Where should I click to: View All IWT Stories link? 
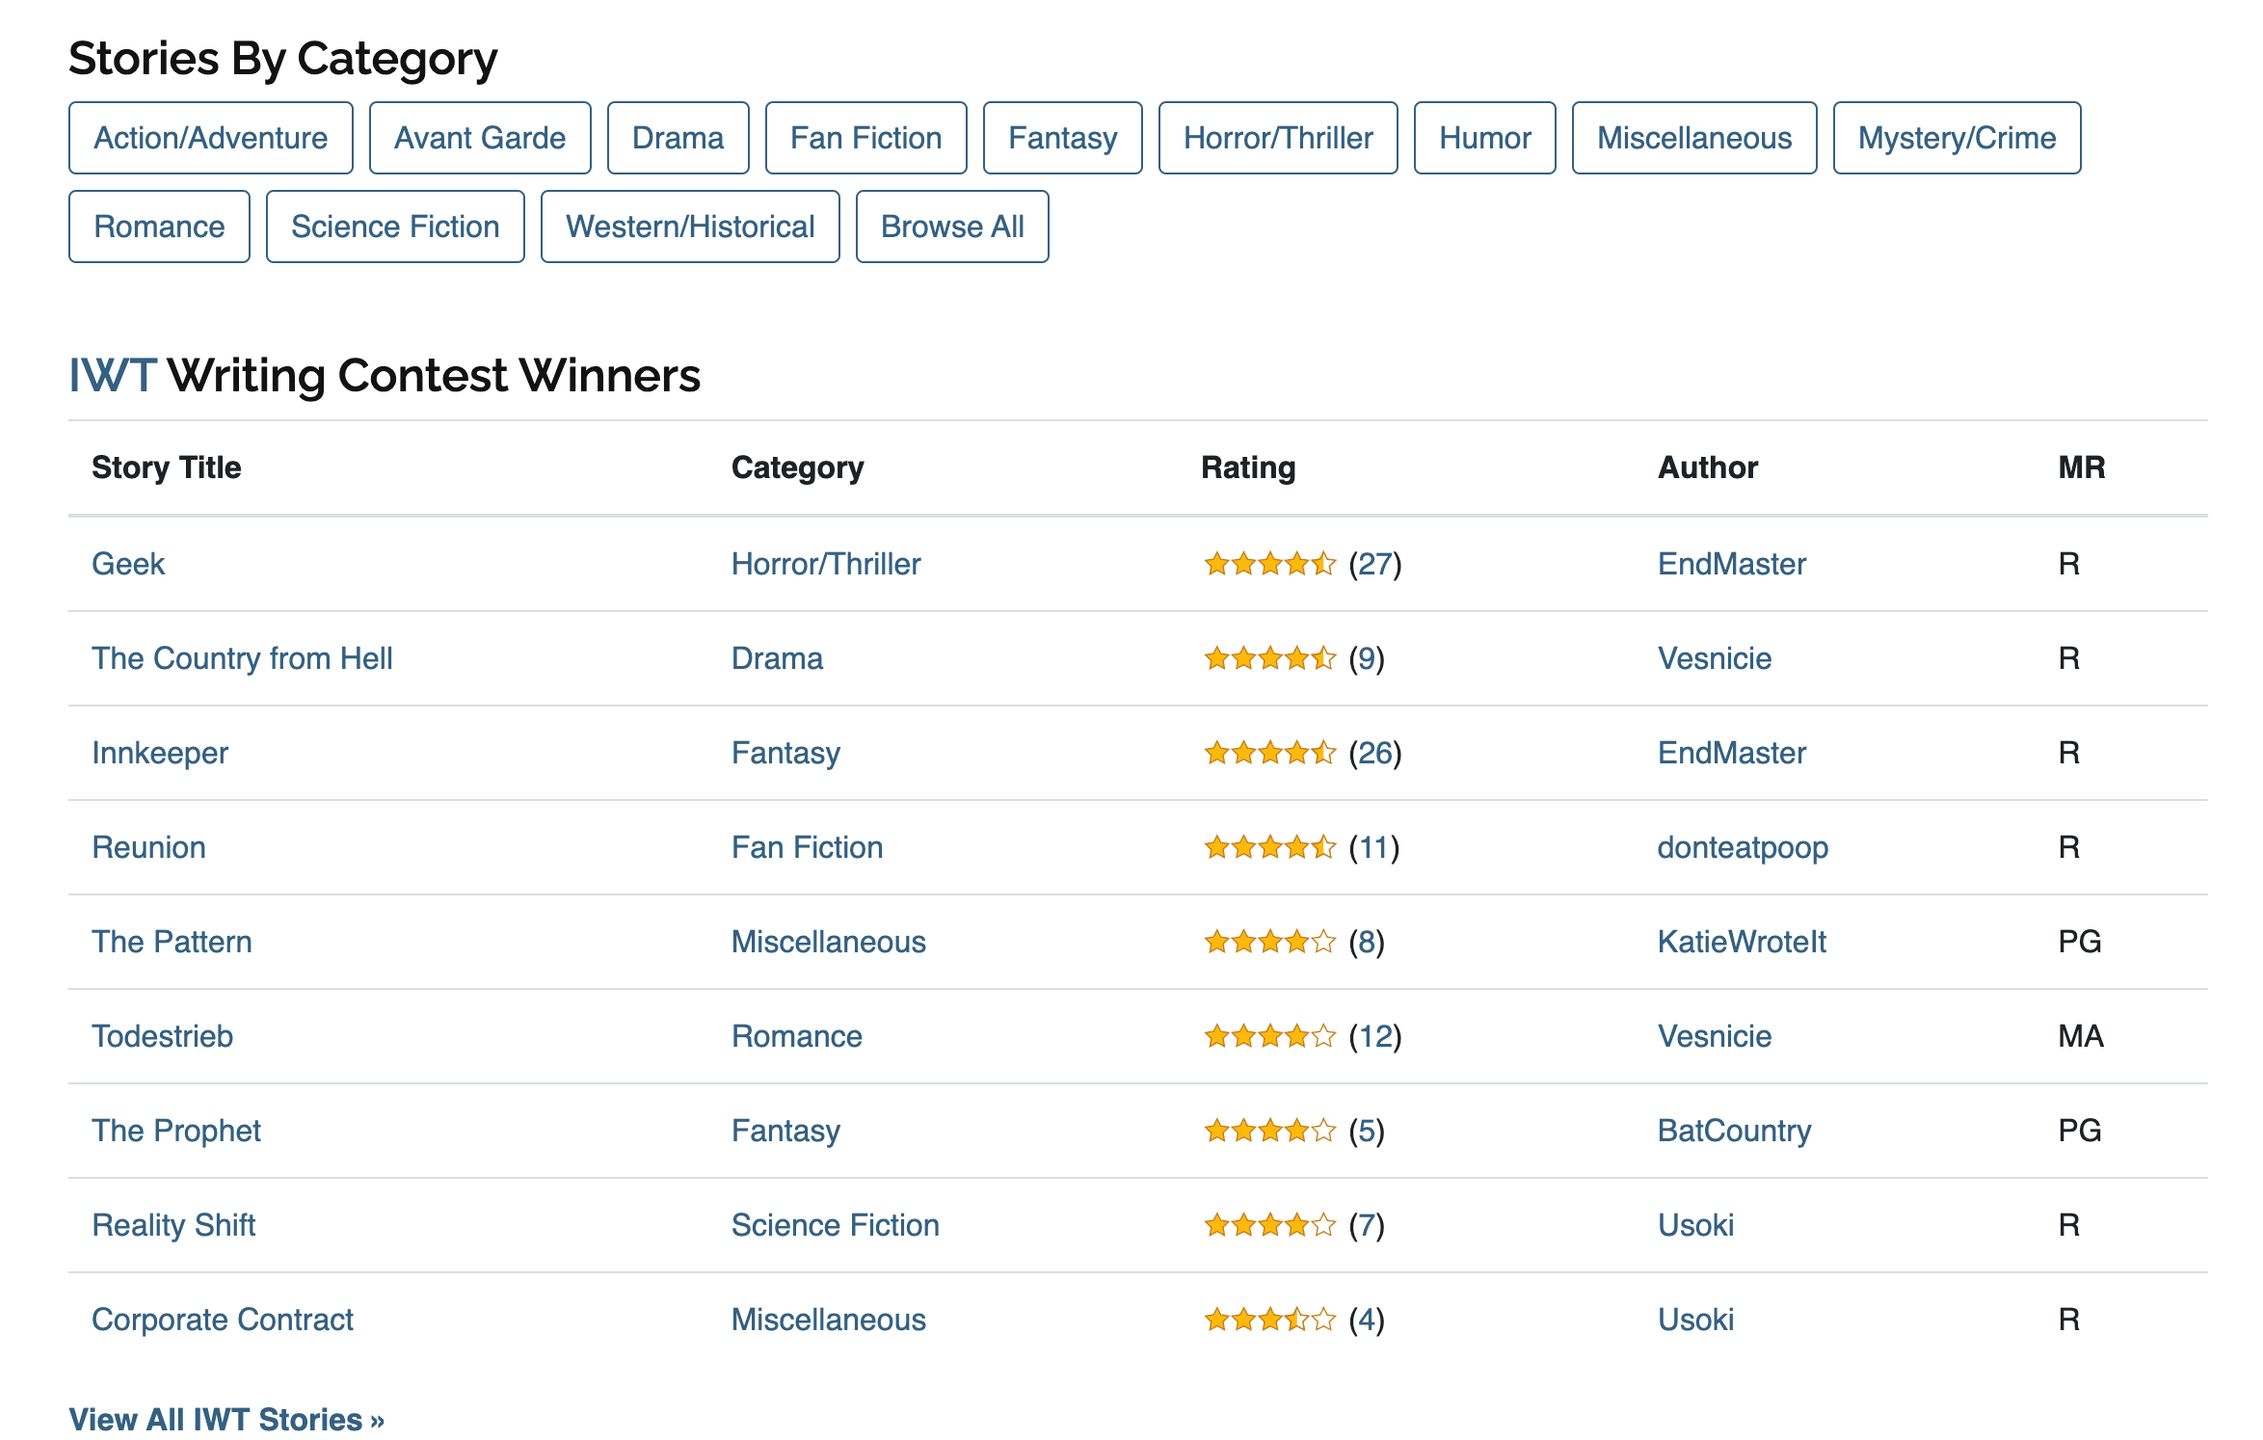tap(226, 1419)
